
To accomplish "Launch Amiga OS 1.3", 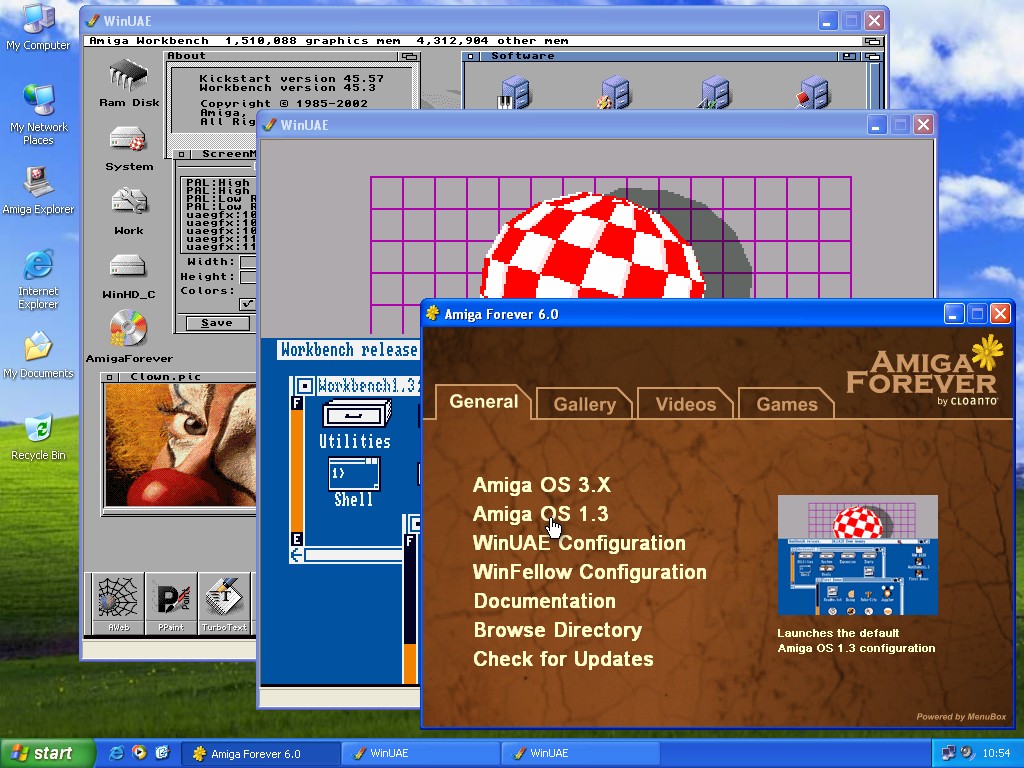I will (540, 514).
